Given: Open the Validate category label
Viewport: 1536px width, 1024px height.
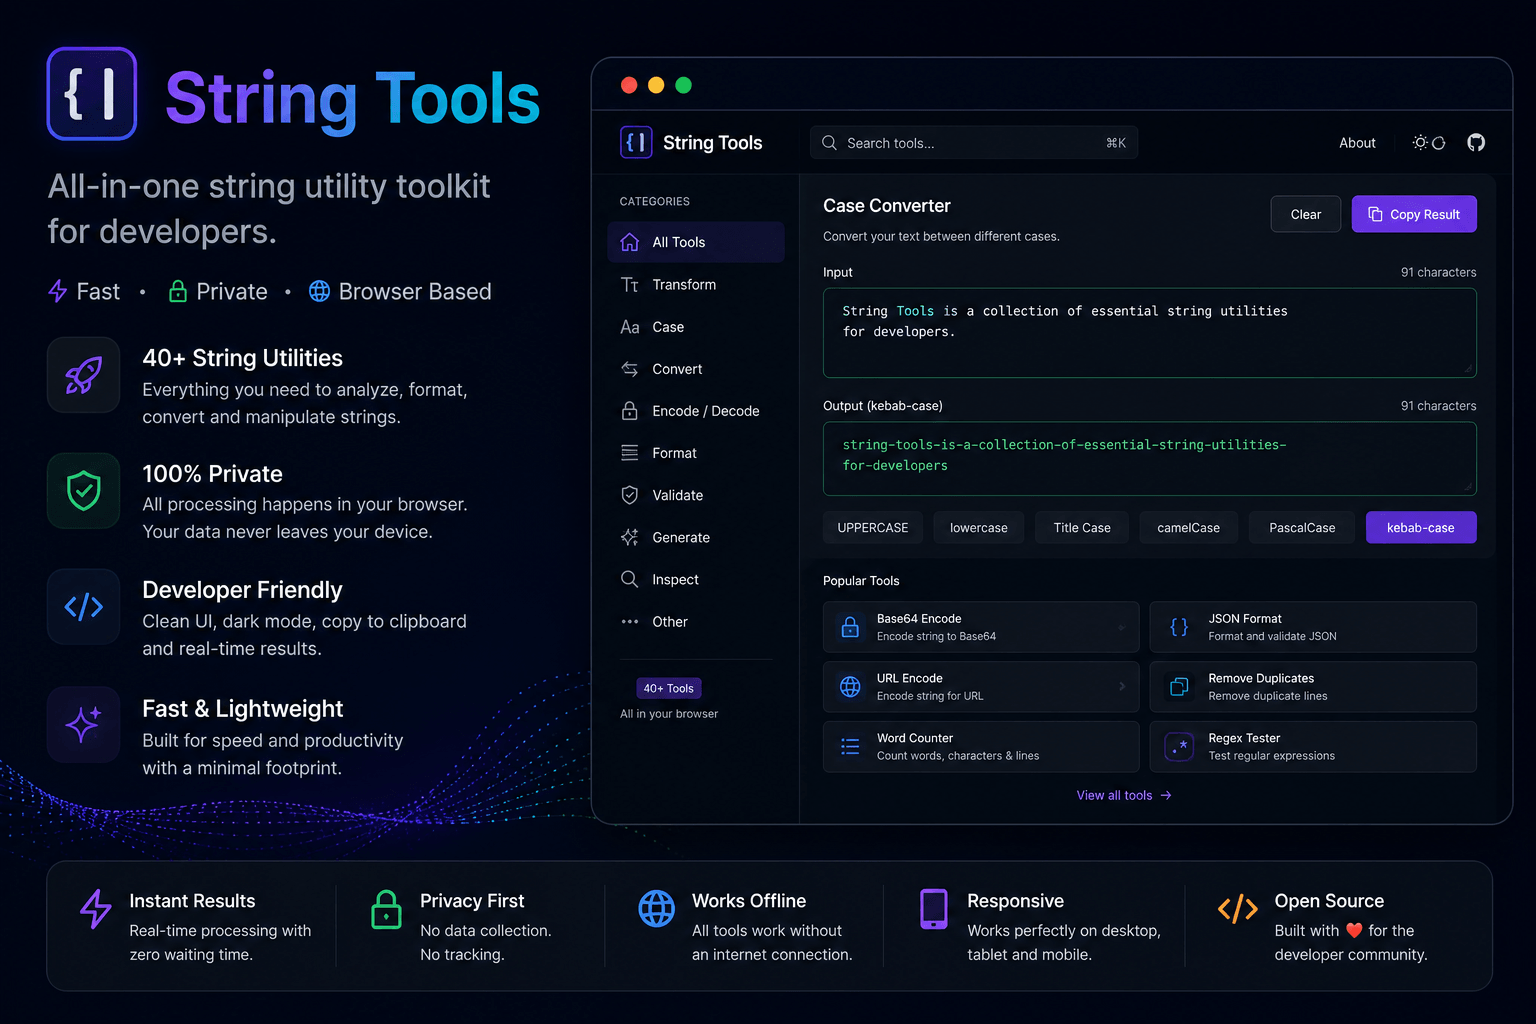Looking at the screenshot, I should click(678, 495).
